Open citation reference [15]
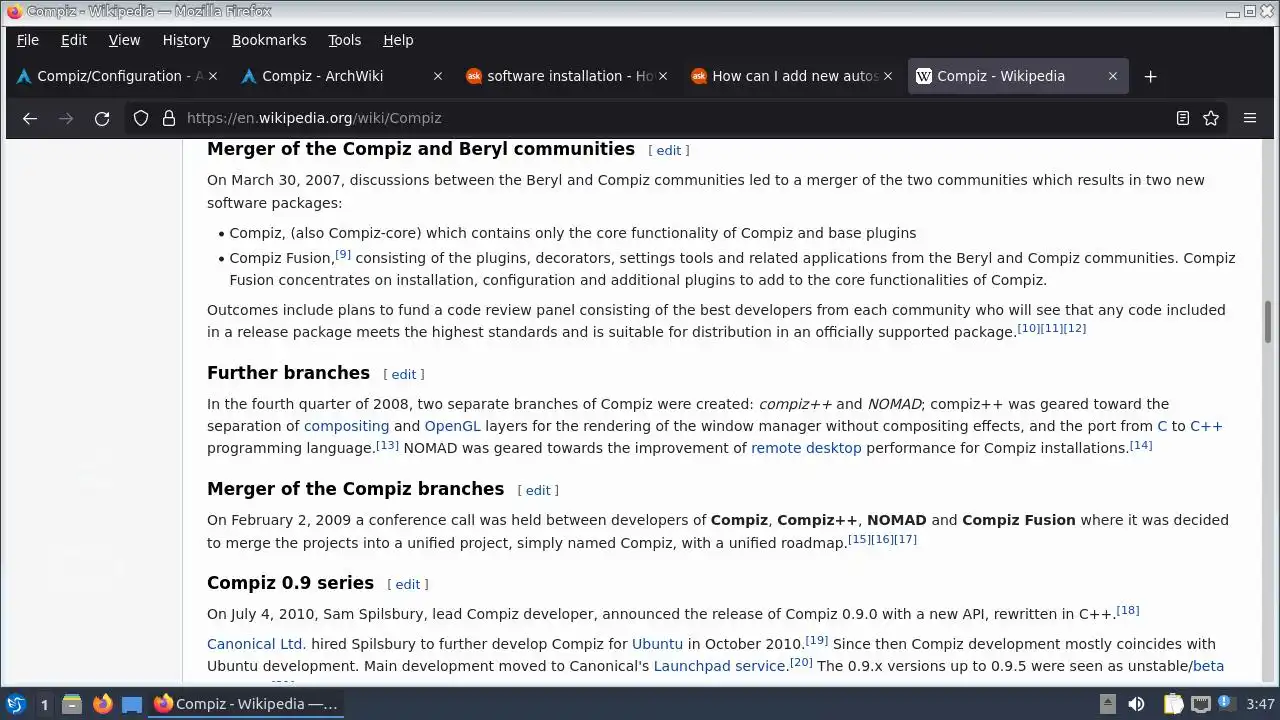This screenshot has width=1280, height=720. pyautogui.click(x=859, y=540)
